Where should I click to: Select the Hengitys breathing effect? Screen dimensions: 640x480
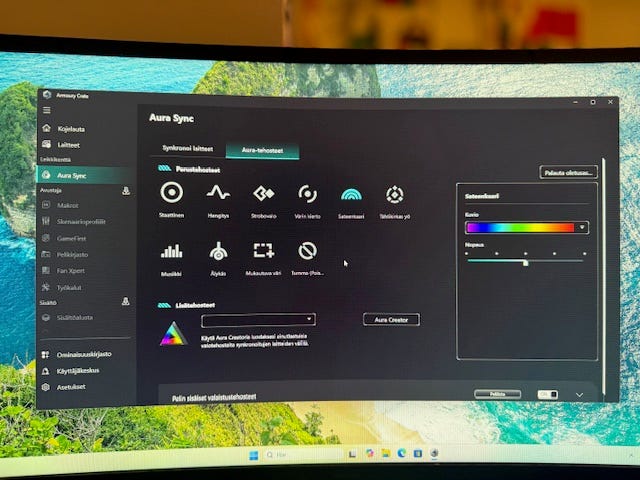218,200
